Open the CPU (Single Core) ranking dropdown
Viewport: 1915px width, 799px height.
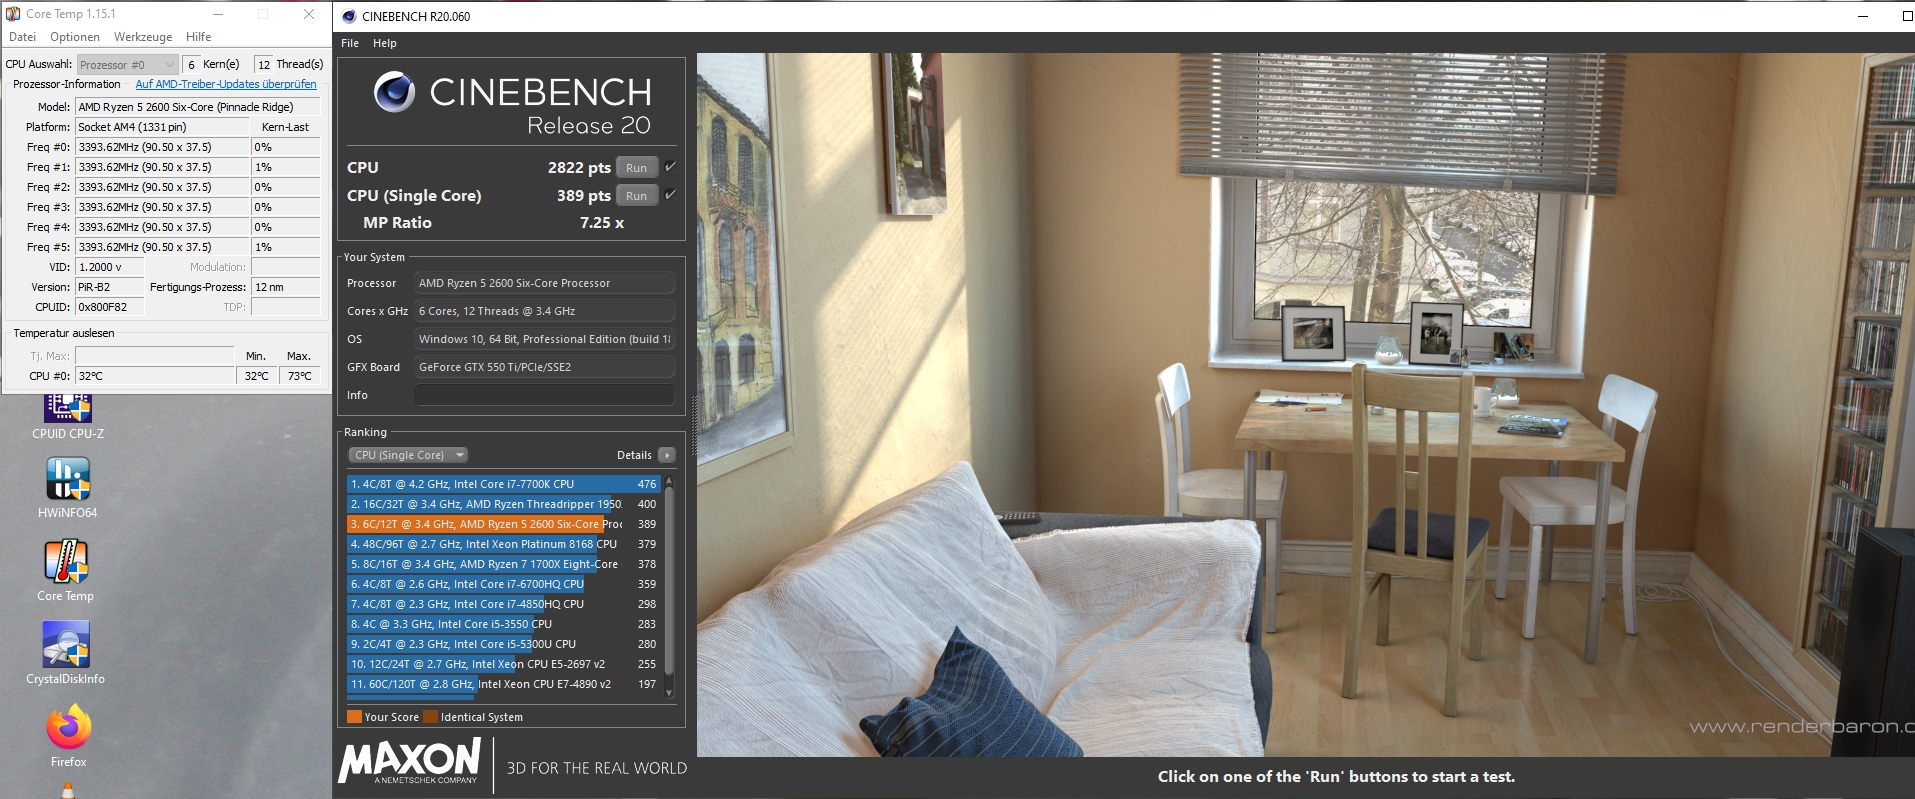click(408, 455)
